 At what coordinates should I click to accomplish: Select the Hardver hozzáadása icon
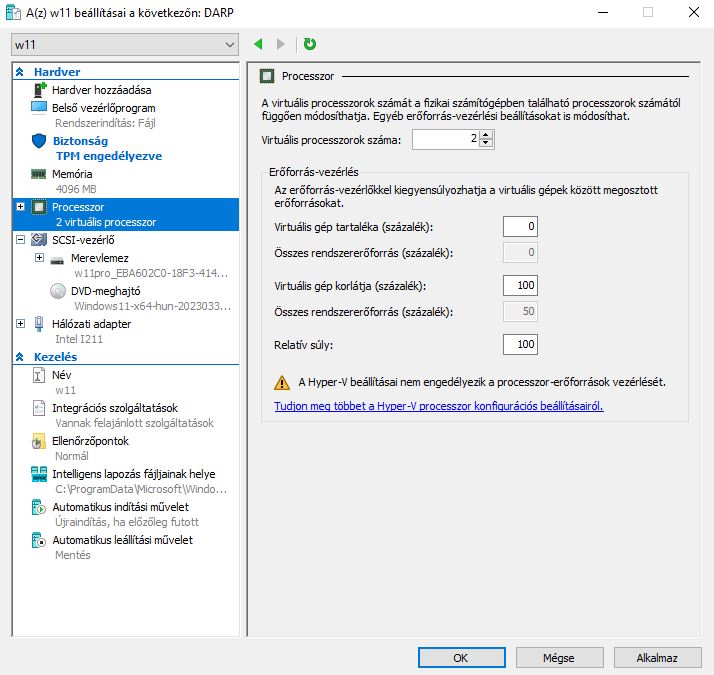pyautogui.click(x=40, y=91)
